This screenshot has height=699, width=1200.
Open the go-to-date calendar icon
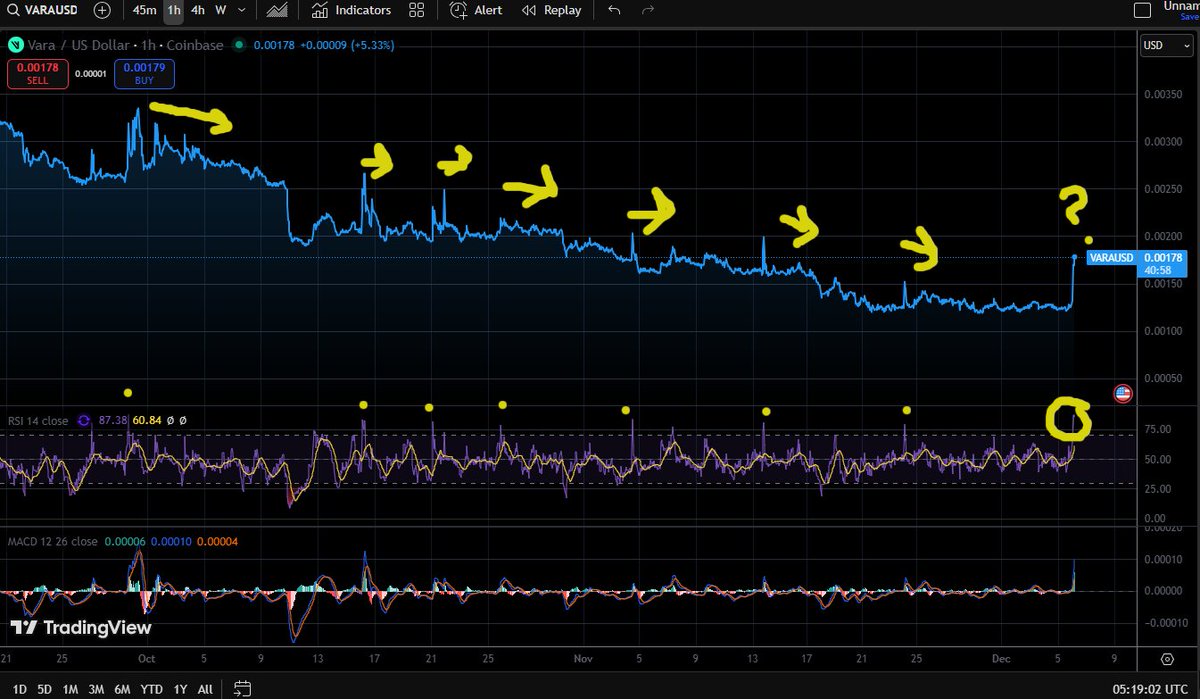241,688
